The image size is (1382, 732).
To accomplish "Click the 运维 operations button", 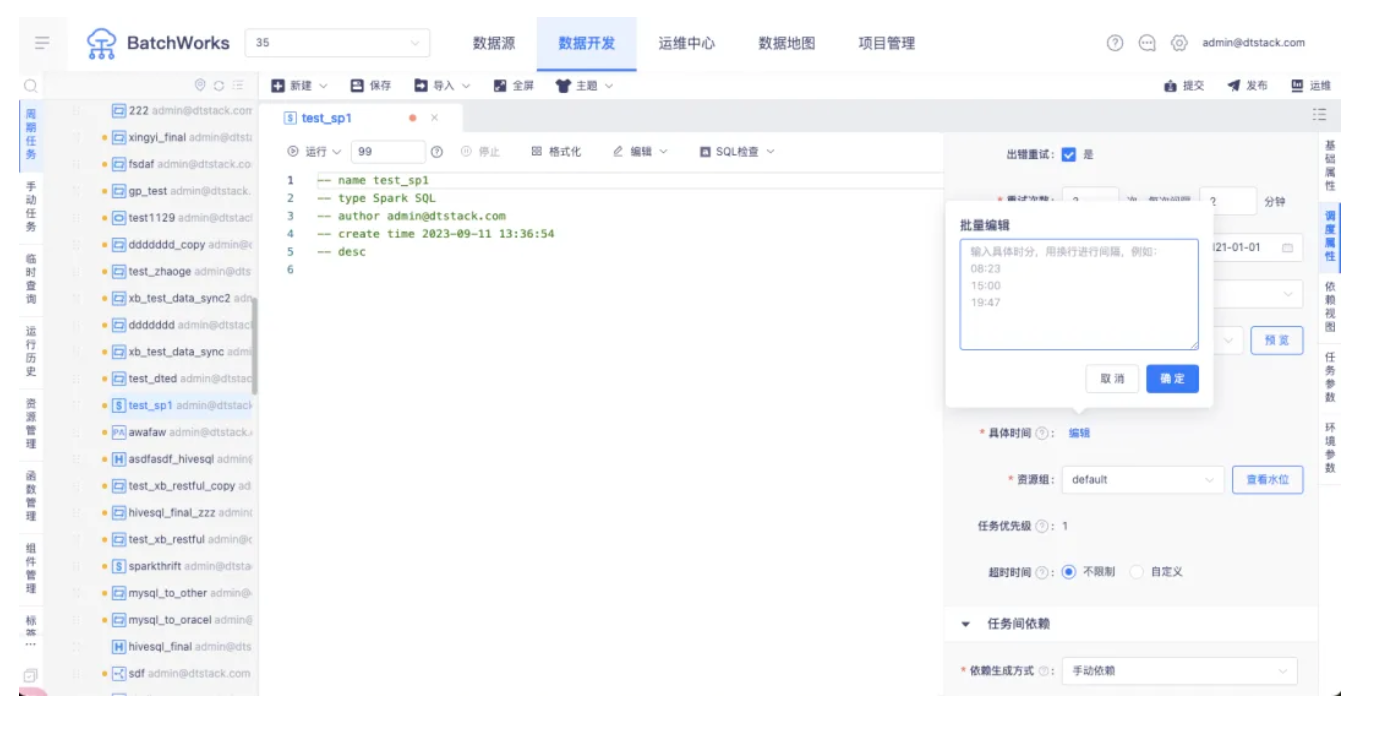I will tap(1311, 86).
